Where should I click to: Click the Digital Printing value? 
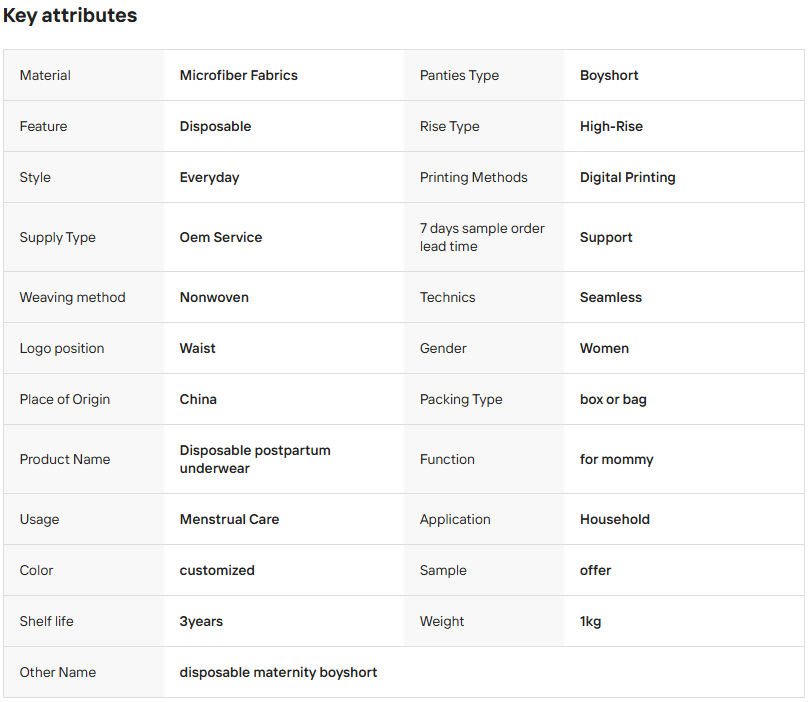tap(627, 177)
